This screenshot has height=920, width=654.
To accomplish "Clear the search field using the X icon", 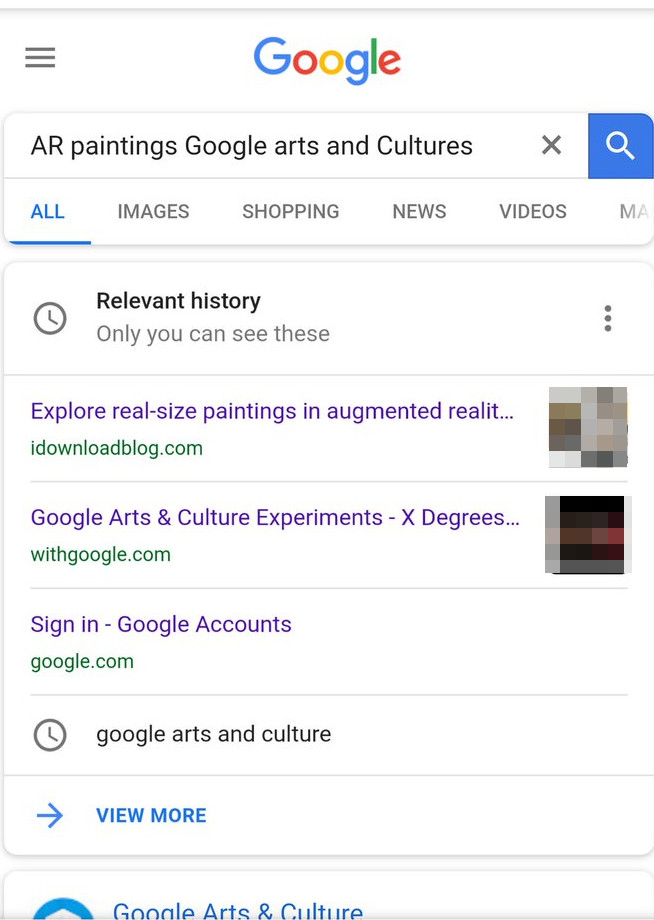I will click(551, 145).
